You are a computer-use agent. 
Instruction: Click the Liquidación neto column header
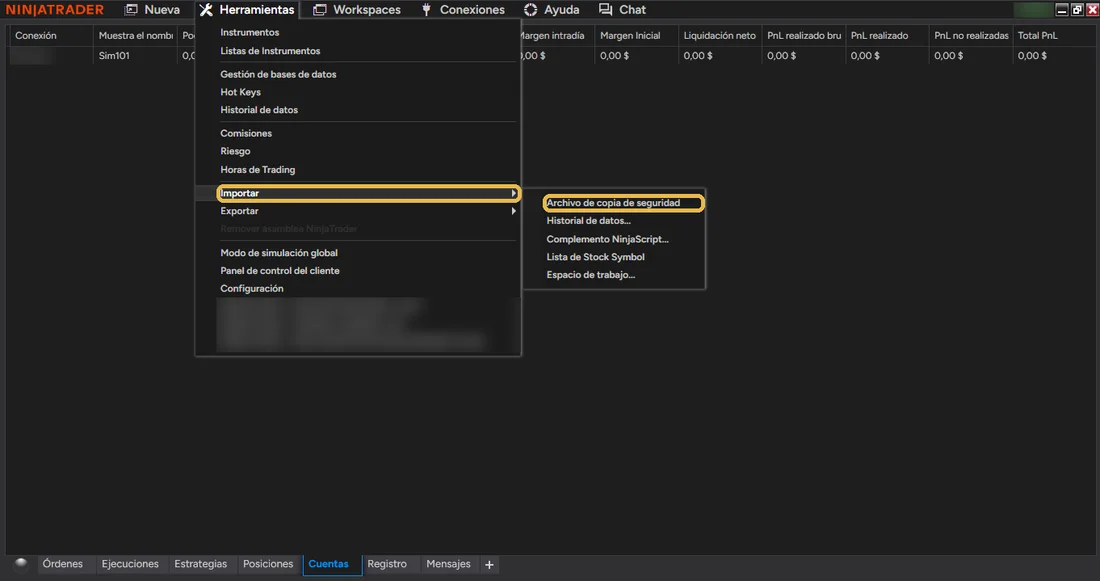pos(720,36)
